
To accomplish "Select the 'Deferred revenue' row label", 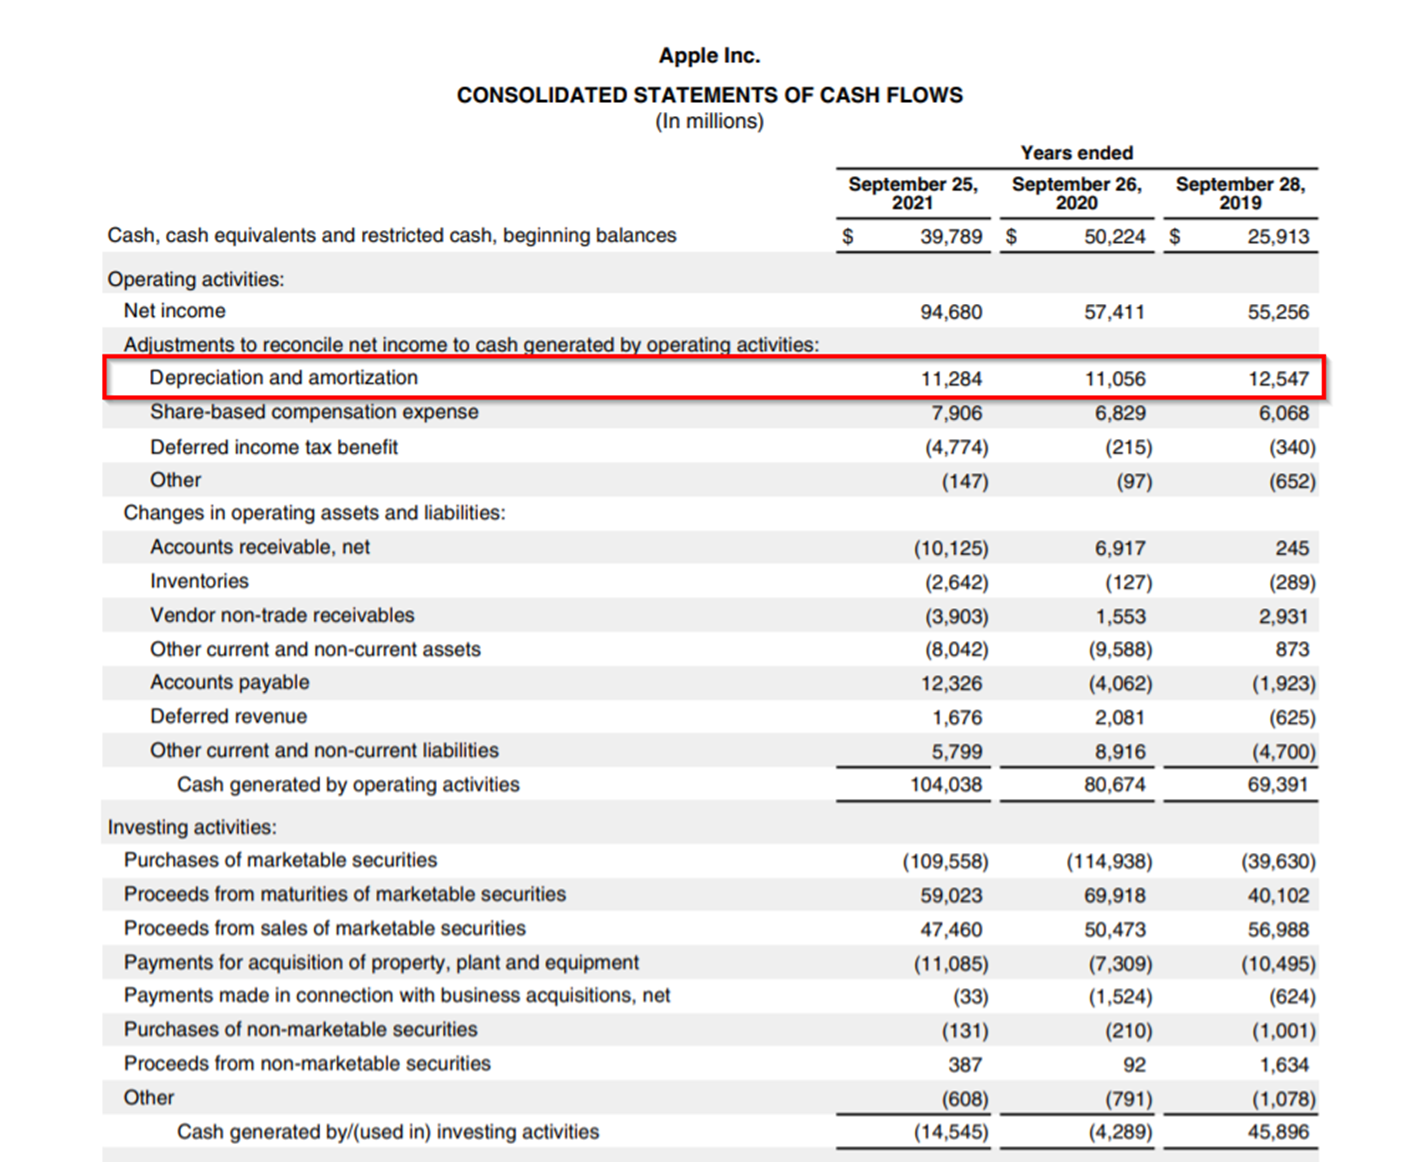I will pyautogui.click(x=229, y=716).
